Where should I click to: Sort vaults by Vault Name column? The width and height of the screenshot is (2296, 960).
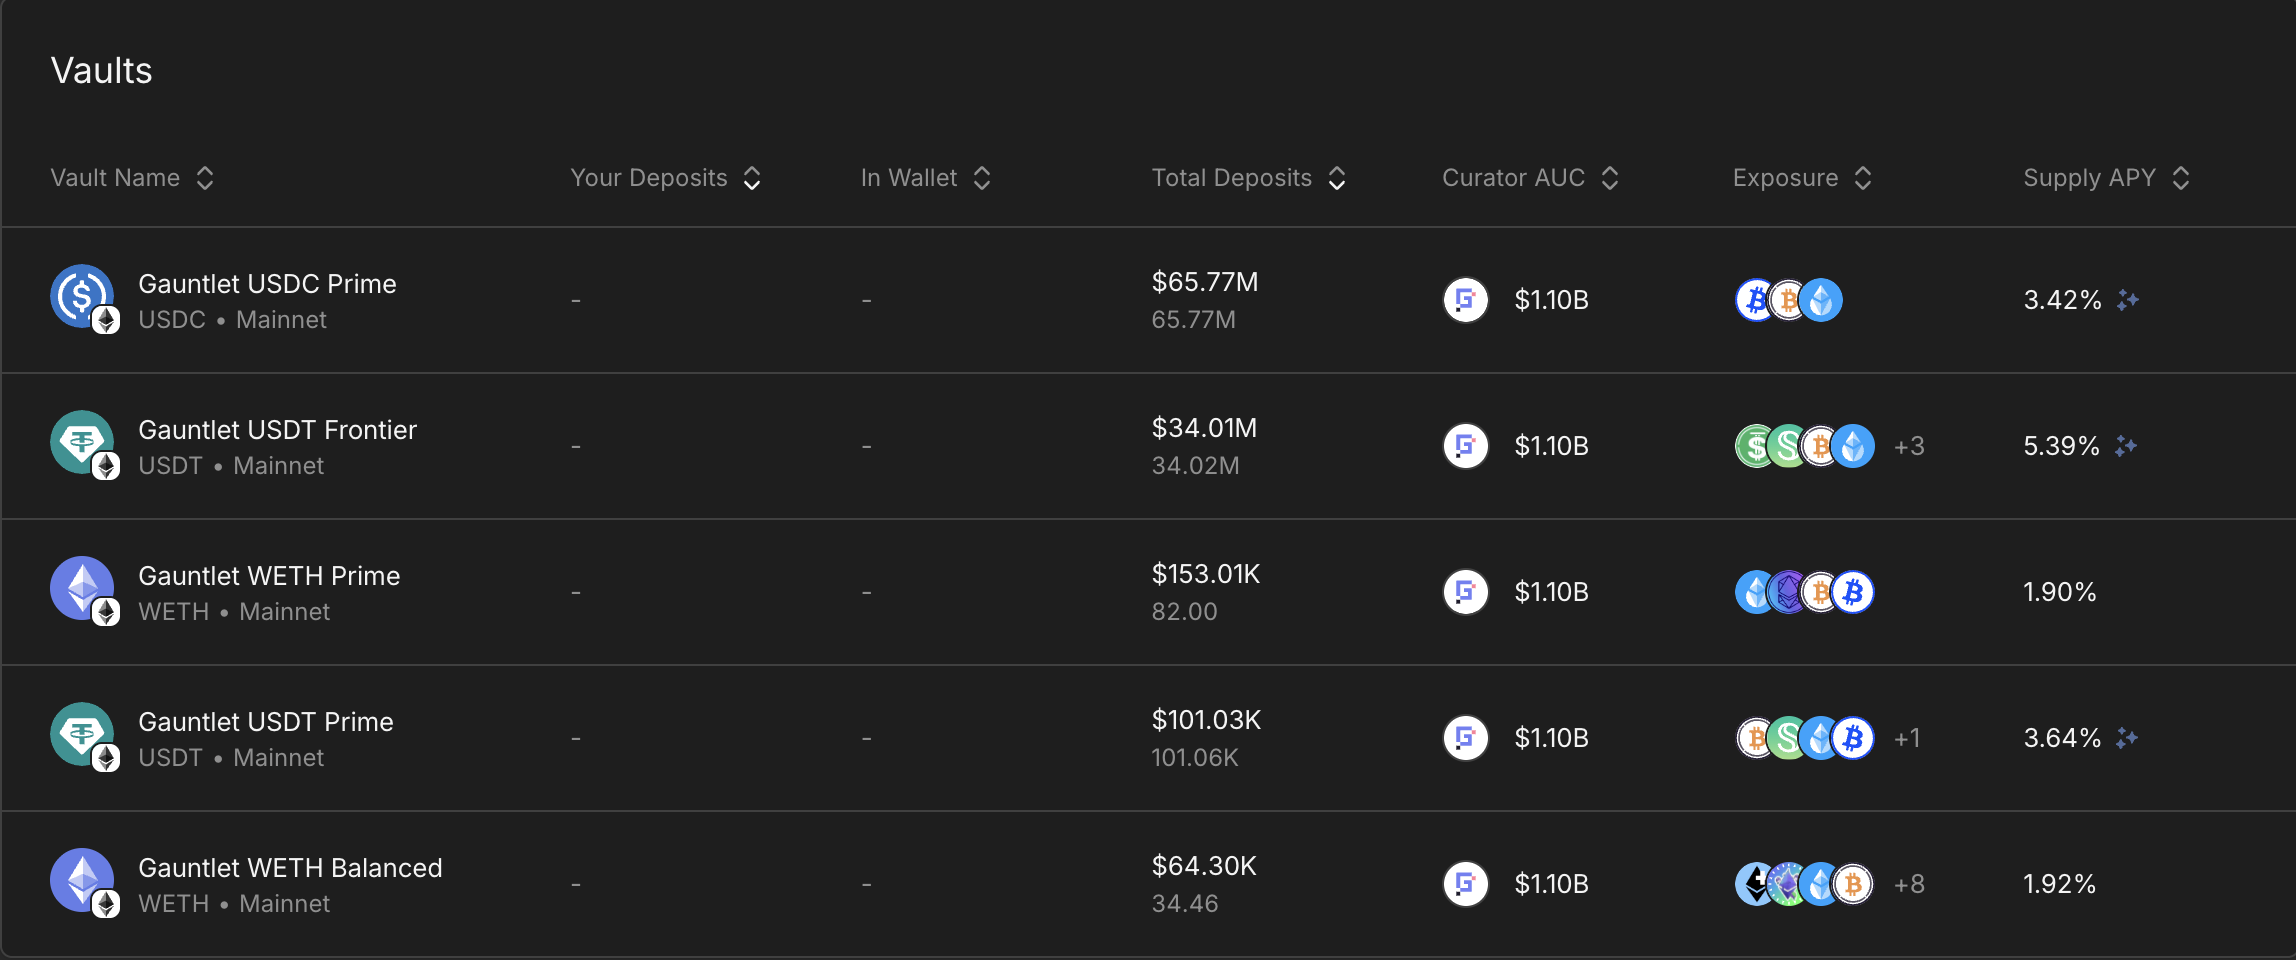point(132,178)
